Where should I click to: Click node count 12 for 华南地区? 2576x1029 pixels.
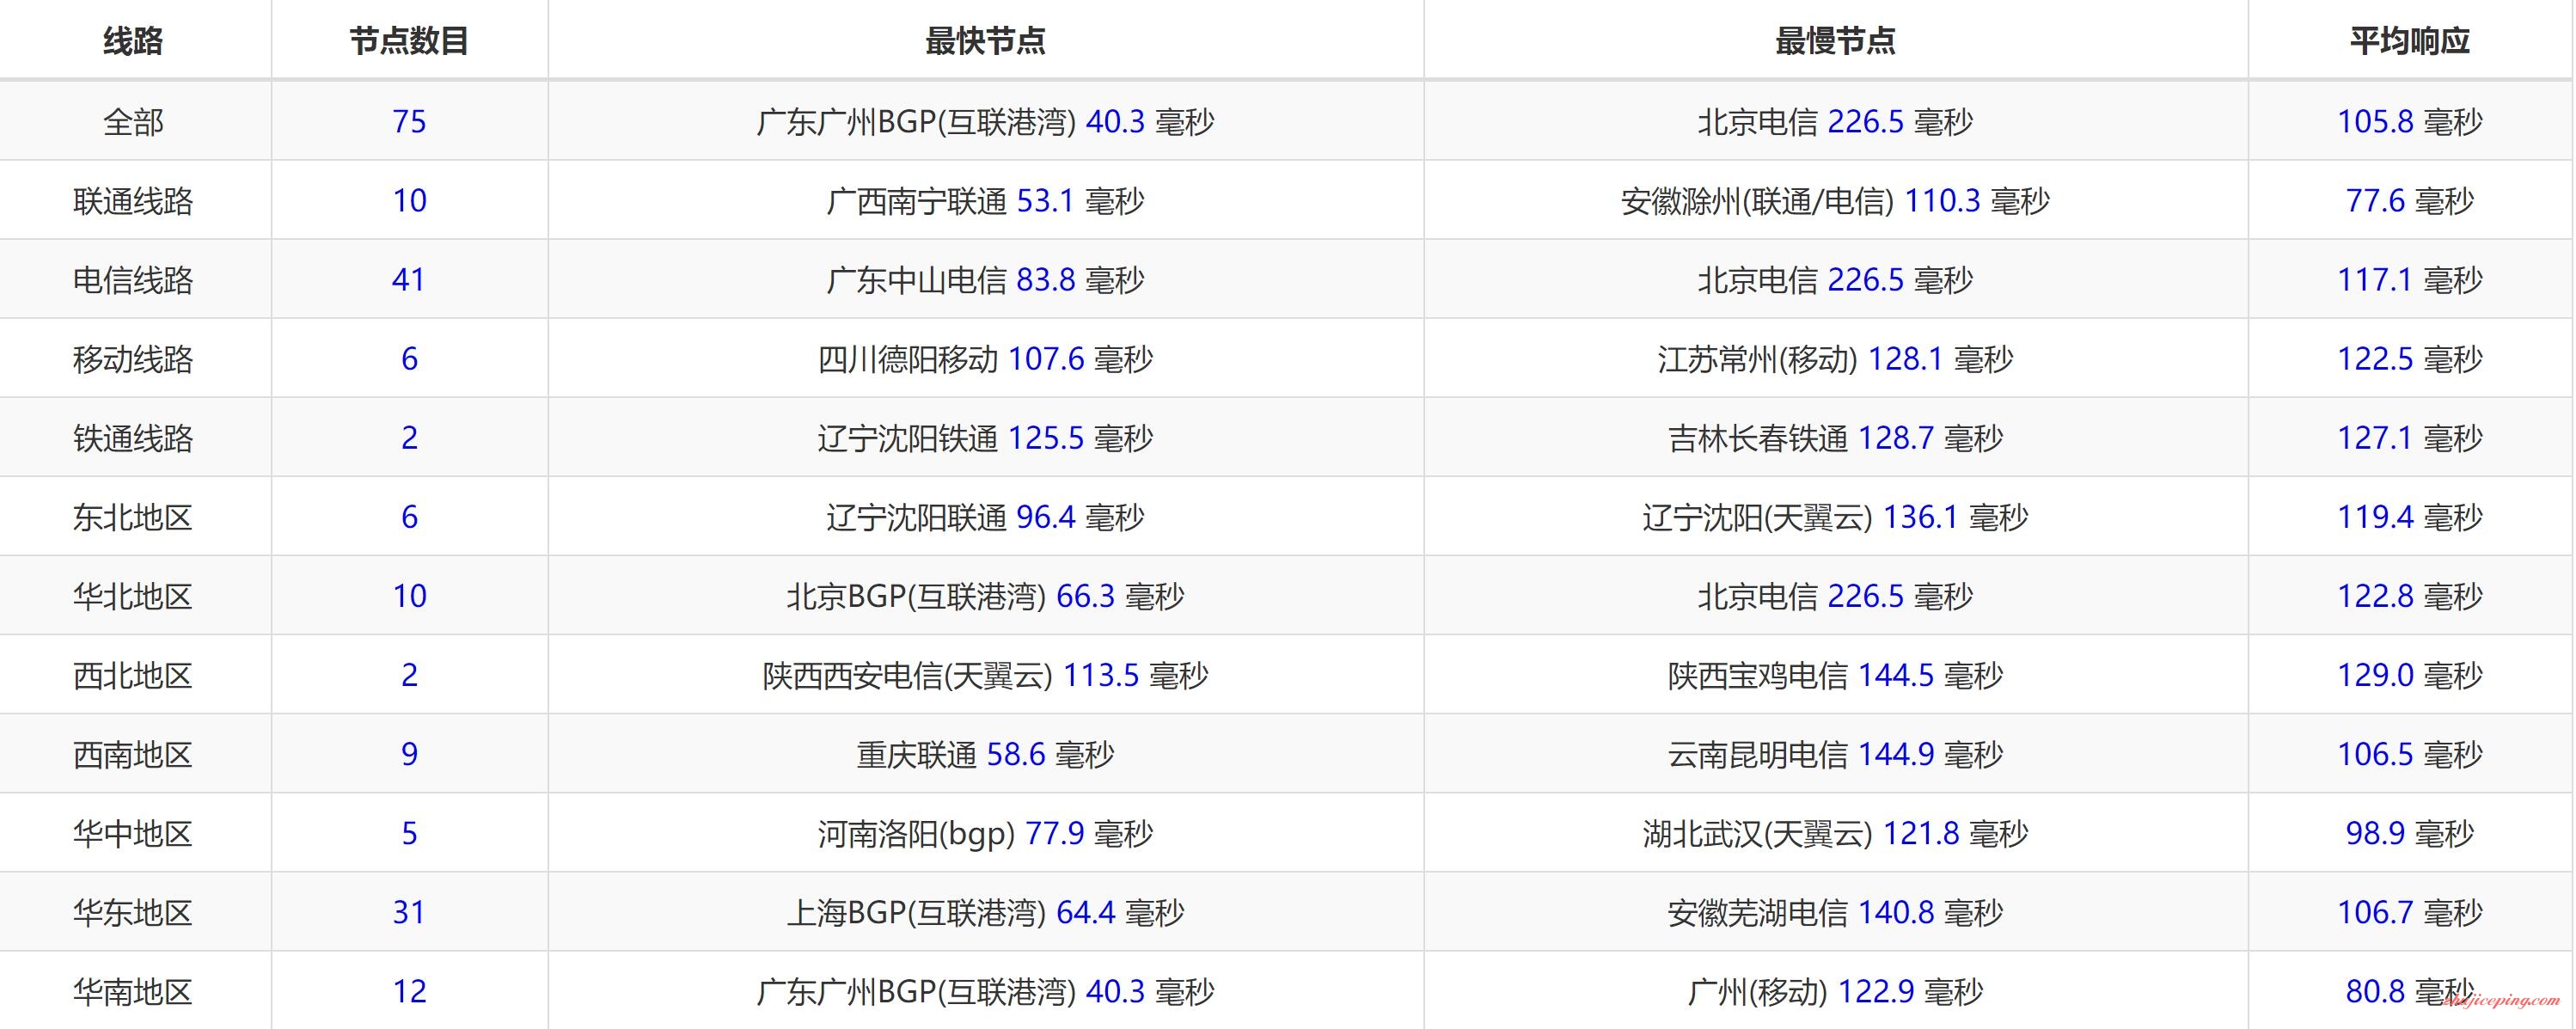(409, 991)
